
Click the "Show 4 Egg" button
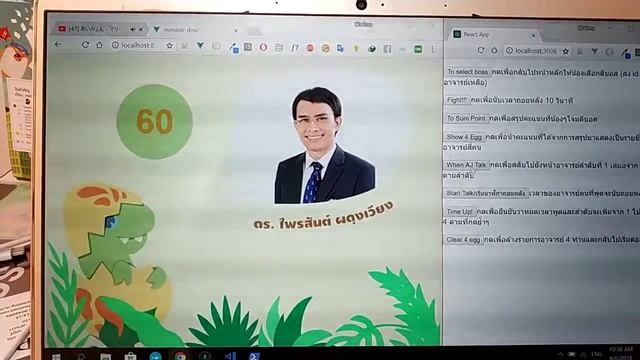(464, 137)
